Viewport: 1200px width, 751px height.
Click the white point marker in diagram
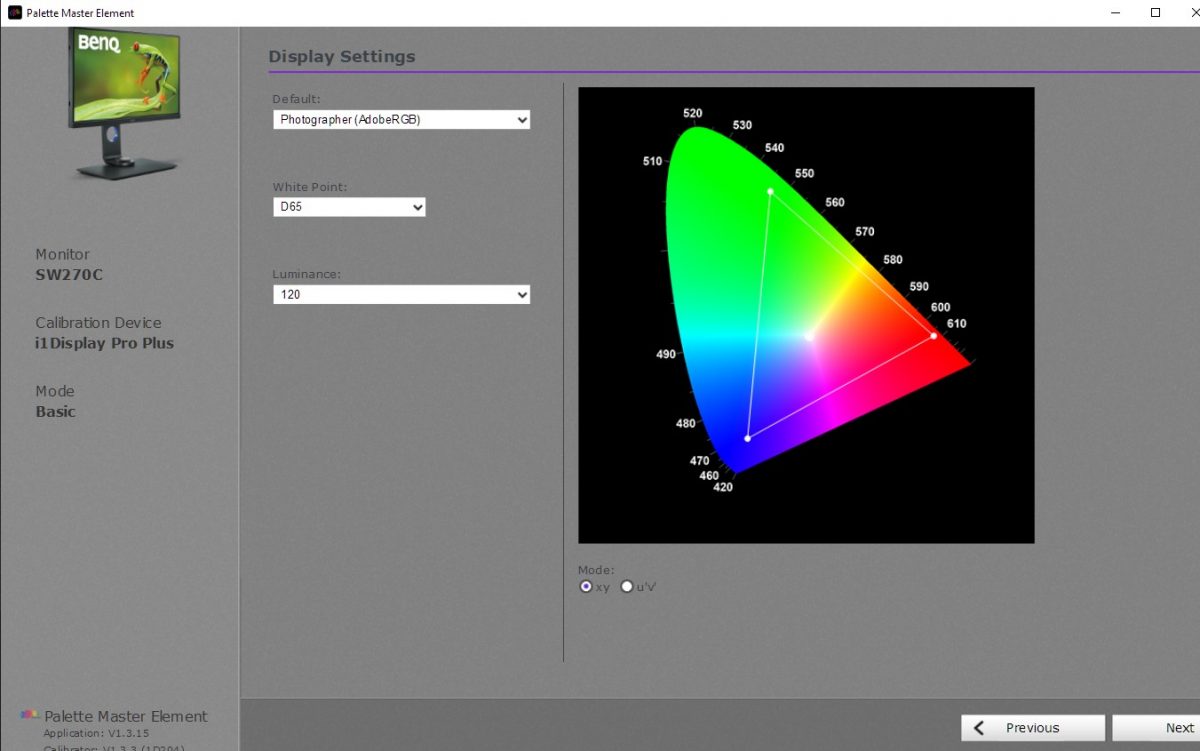(809, 336)
